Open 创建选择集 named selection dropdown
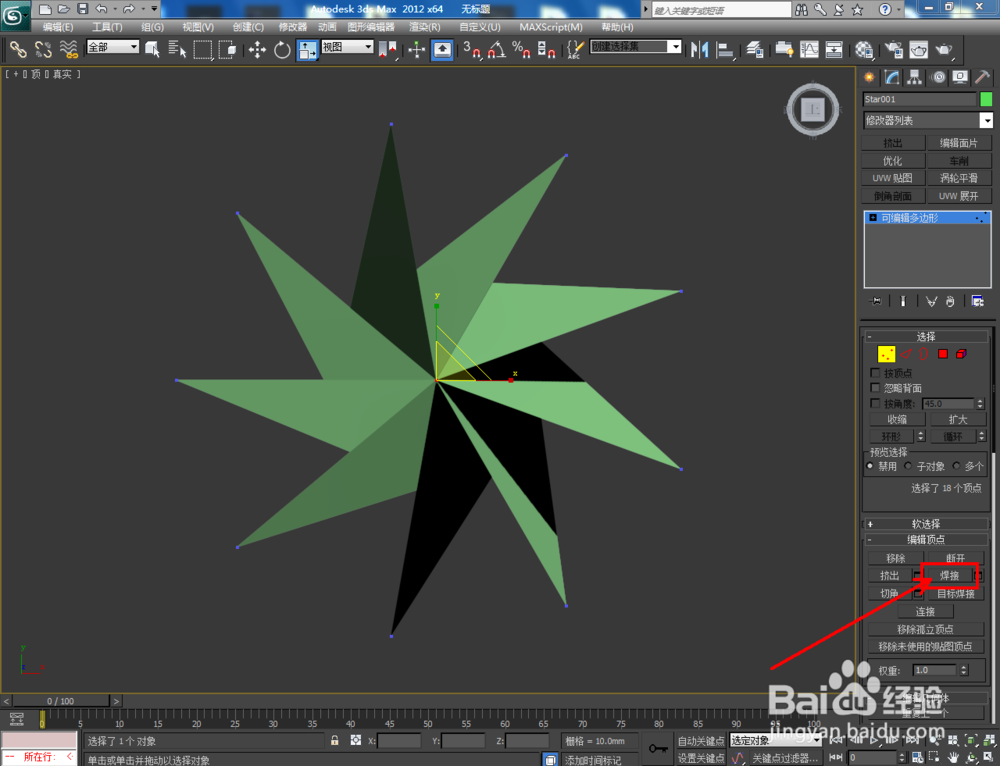The width and height of the screenshot is (1000, 766). 636,47
